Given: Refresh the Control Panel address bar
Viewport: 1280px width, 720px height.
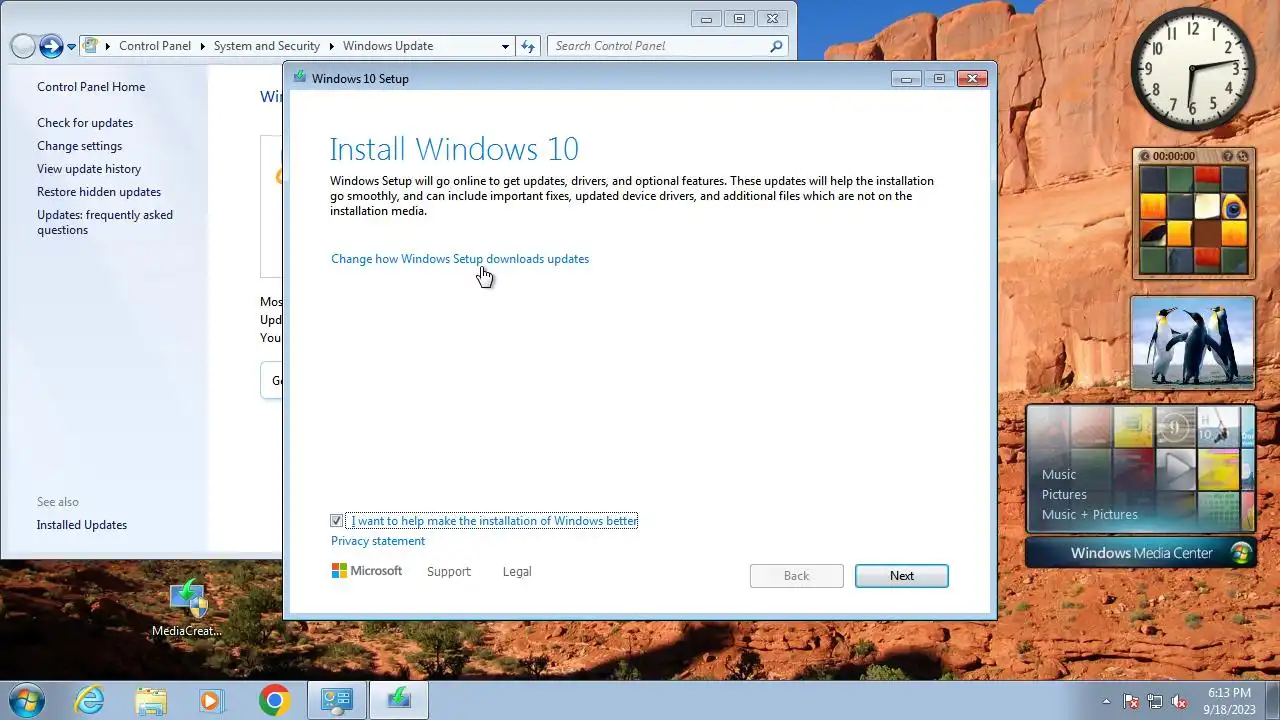Looking at the screenshot, I should (528, 46).
